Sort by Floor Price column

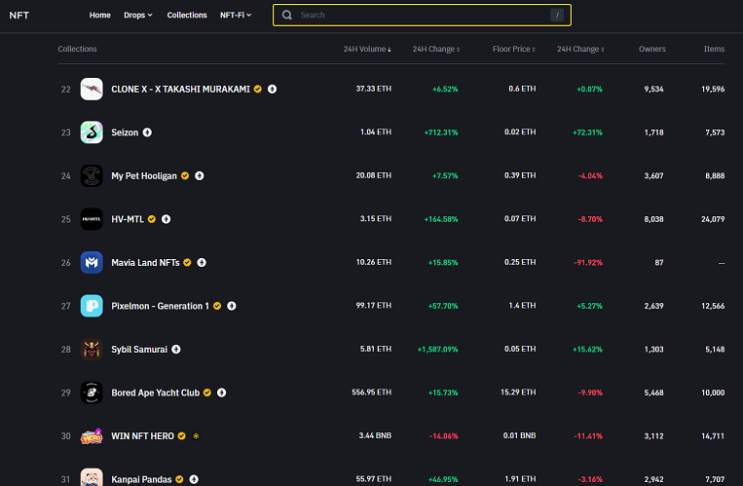514,49
